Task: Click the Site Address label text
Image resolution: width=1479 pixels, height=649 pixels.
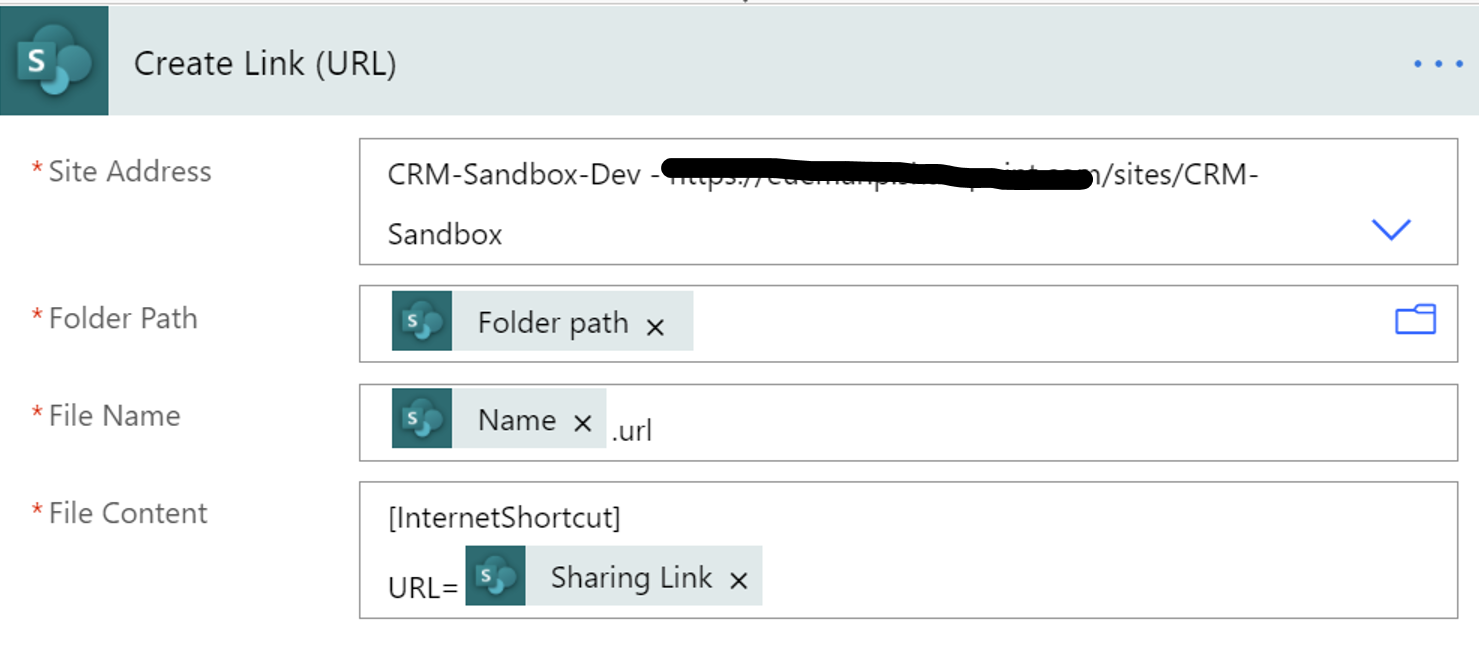Action: coord(130,170)
